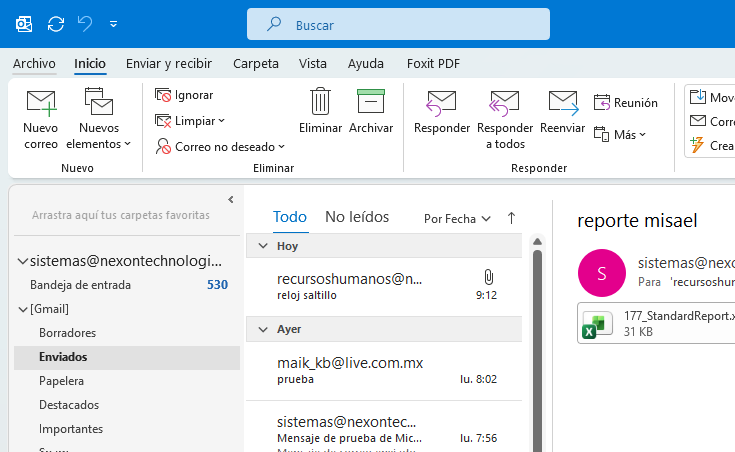The width and height of the screenshot is (735, 452).
Task: Switch to Enviar y recibir tab
Action: (169, 63)
